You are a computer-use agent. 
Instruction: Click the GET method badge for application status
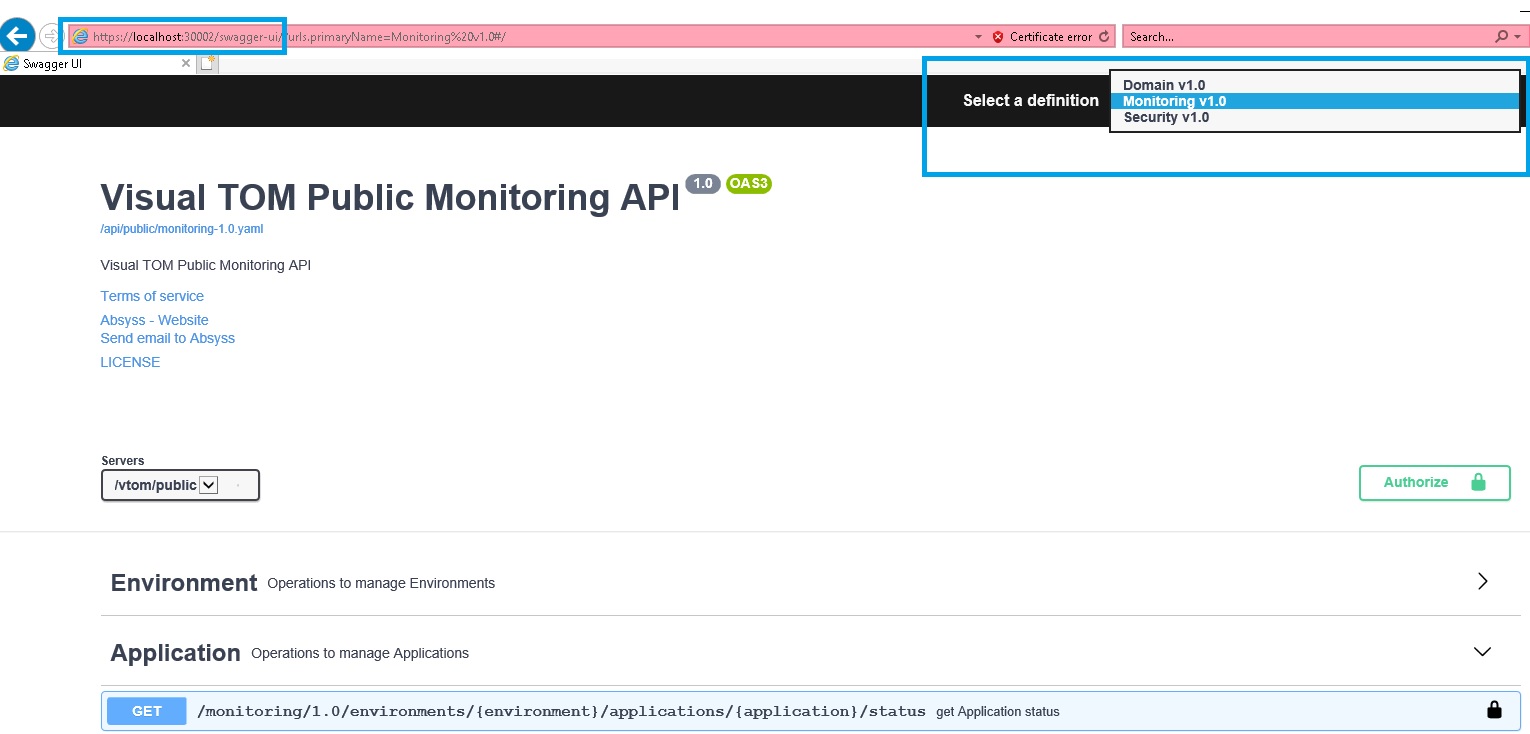146,711
